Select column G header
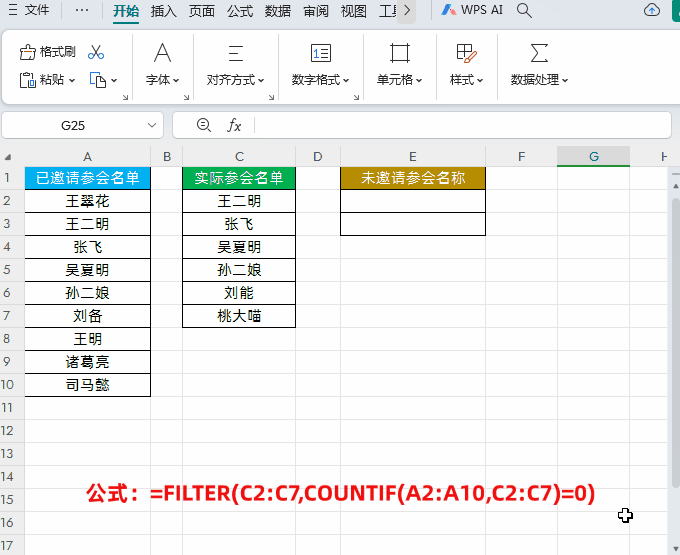The height and width of the screenshot is (555, 680). [x=594, y=157]
